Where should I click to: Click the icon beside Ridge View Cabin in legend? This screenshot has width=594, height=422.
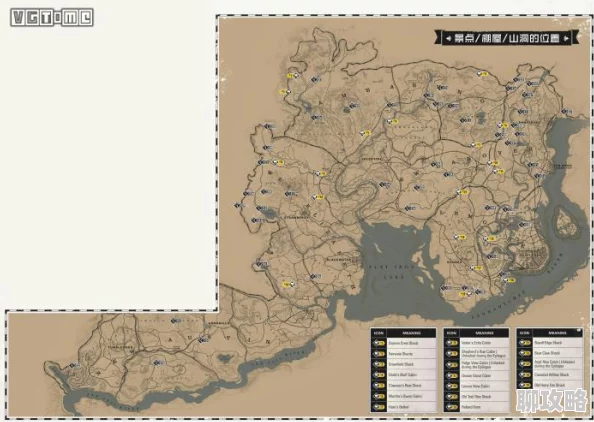[452, 365]
